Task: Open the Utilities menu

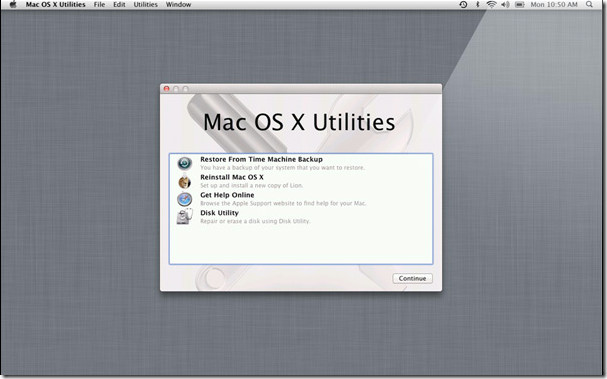Action: point(146,4)
